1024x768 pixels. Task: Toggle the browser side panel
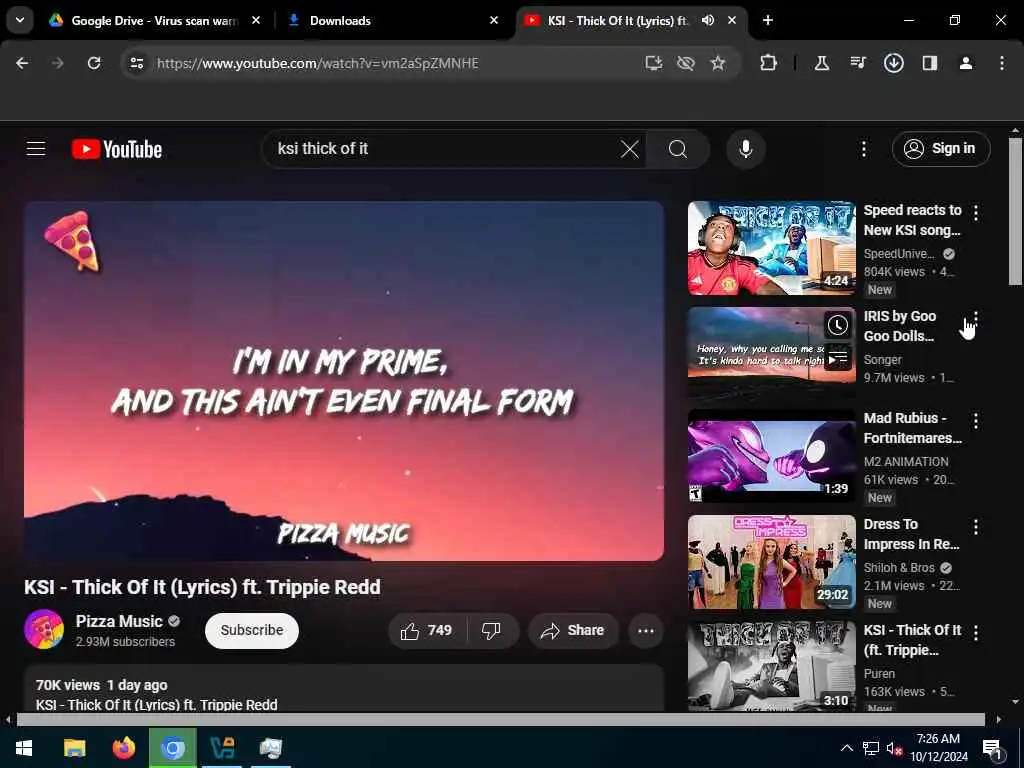point(930,63)
